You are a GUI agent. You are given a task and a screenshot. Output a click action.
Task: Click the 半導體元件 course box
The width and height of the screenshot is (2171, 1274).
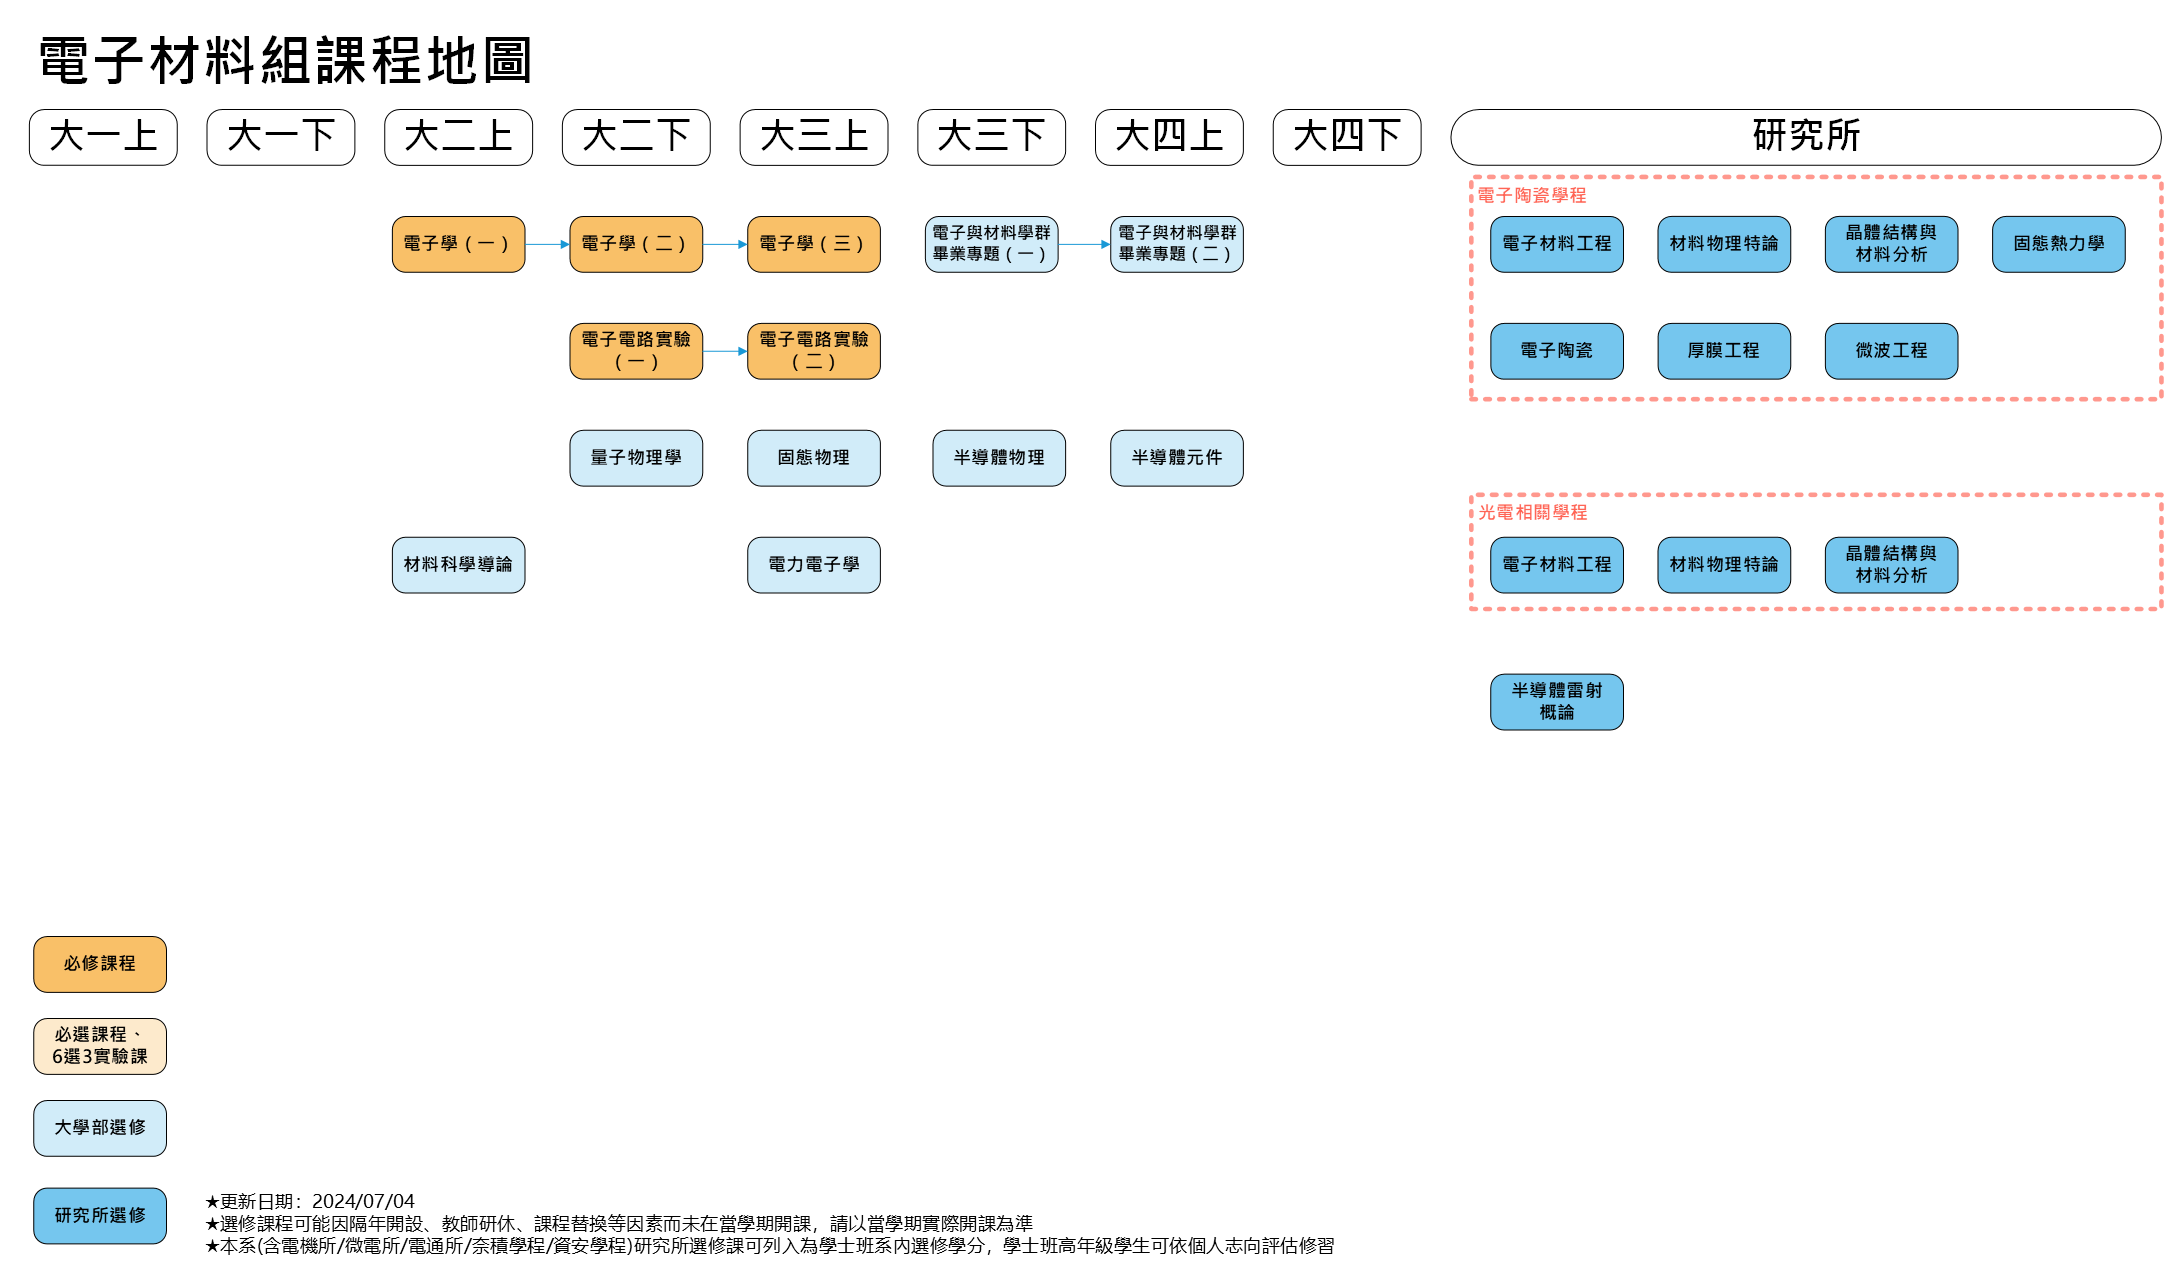1176,458
